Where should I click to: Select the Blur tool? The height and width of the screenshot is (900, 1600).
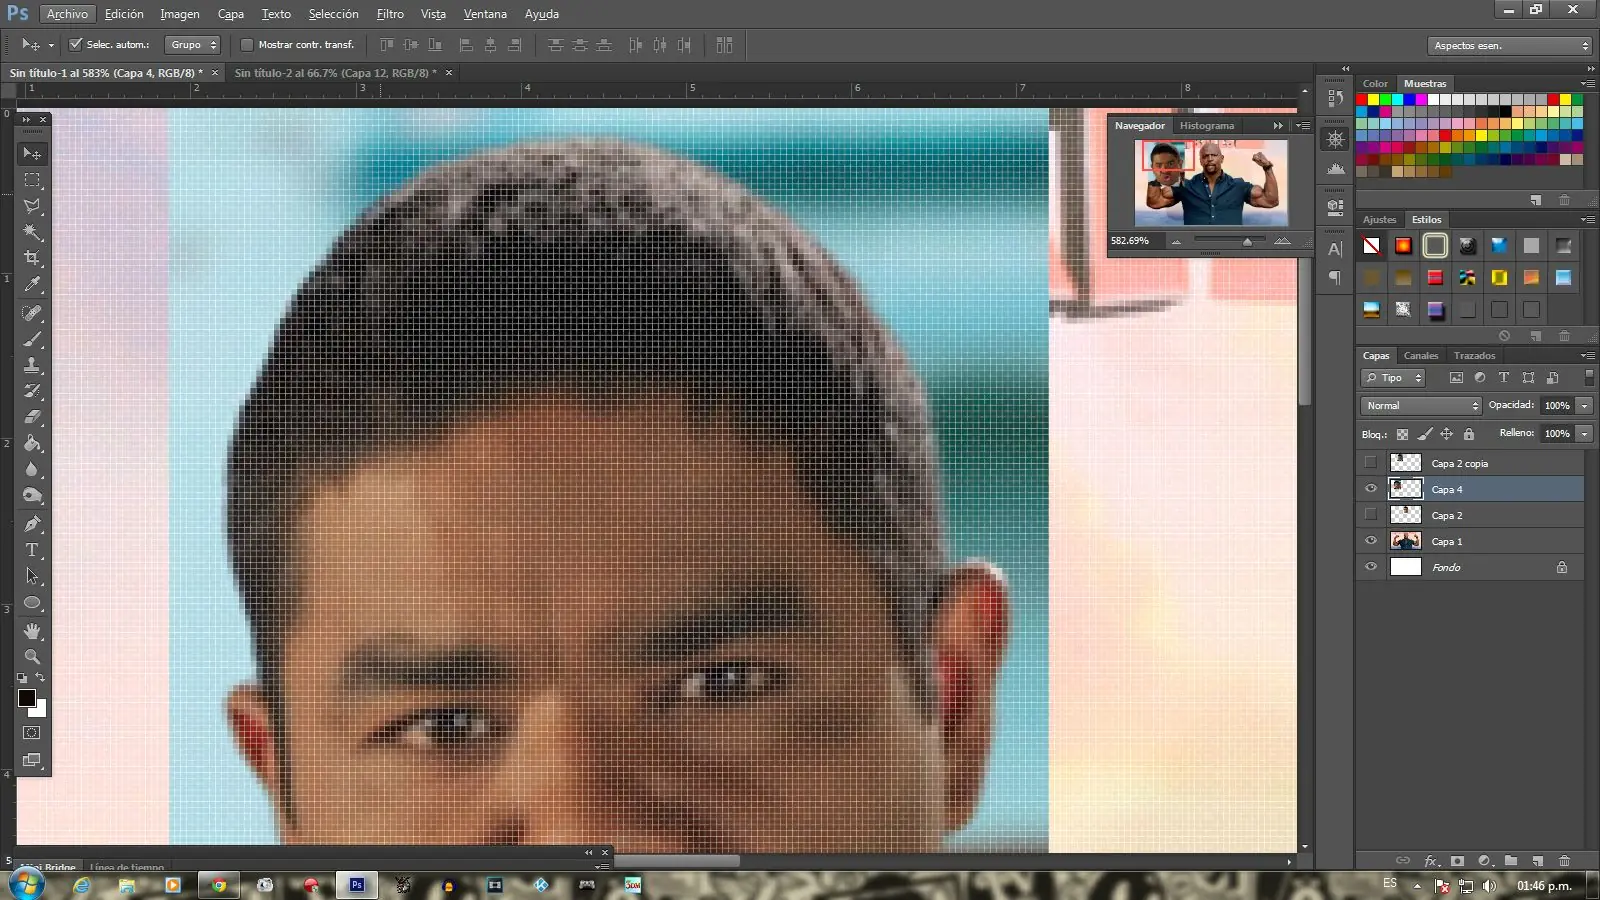(32, 469)
